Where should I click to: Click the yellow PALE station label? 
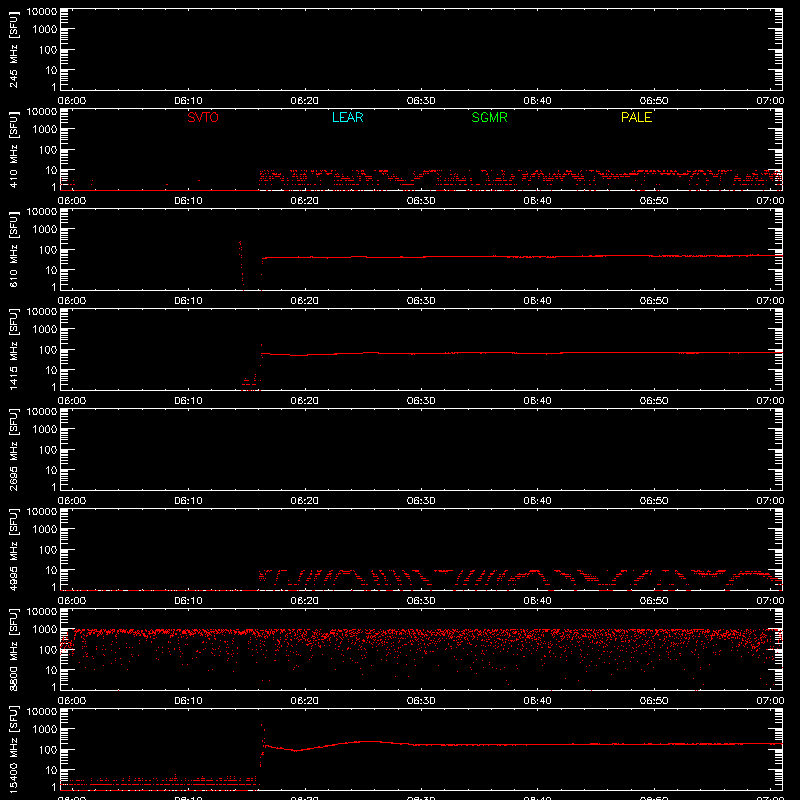coord(636,117)
